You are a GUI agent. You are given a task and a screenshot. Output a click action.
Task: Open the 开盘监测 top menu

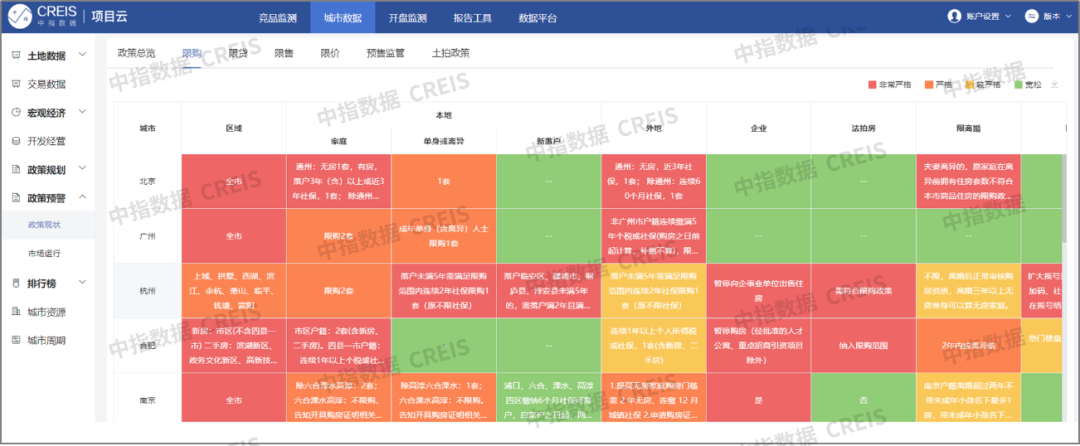pos(408,18)
